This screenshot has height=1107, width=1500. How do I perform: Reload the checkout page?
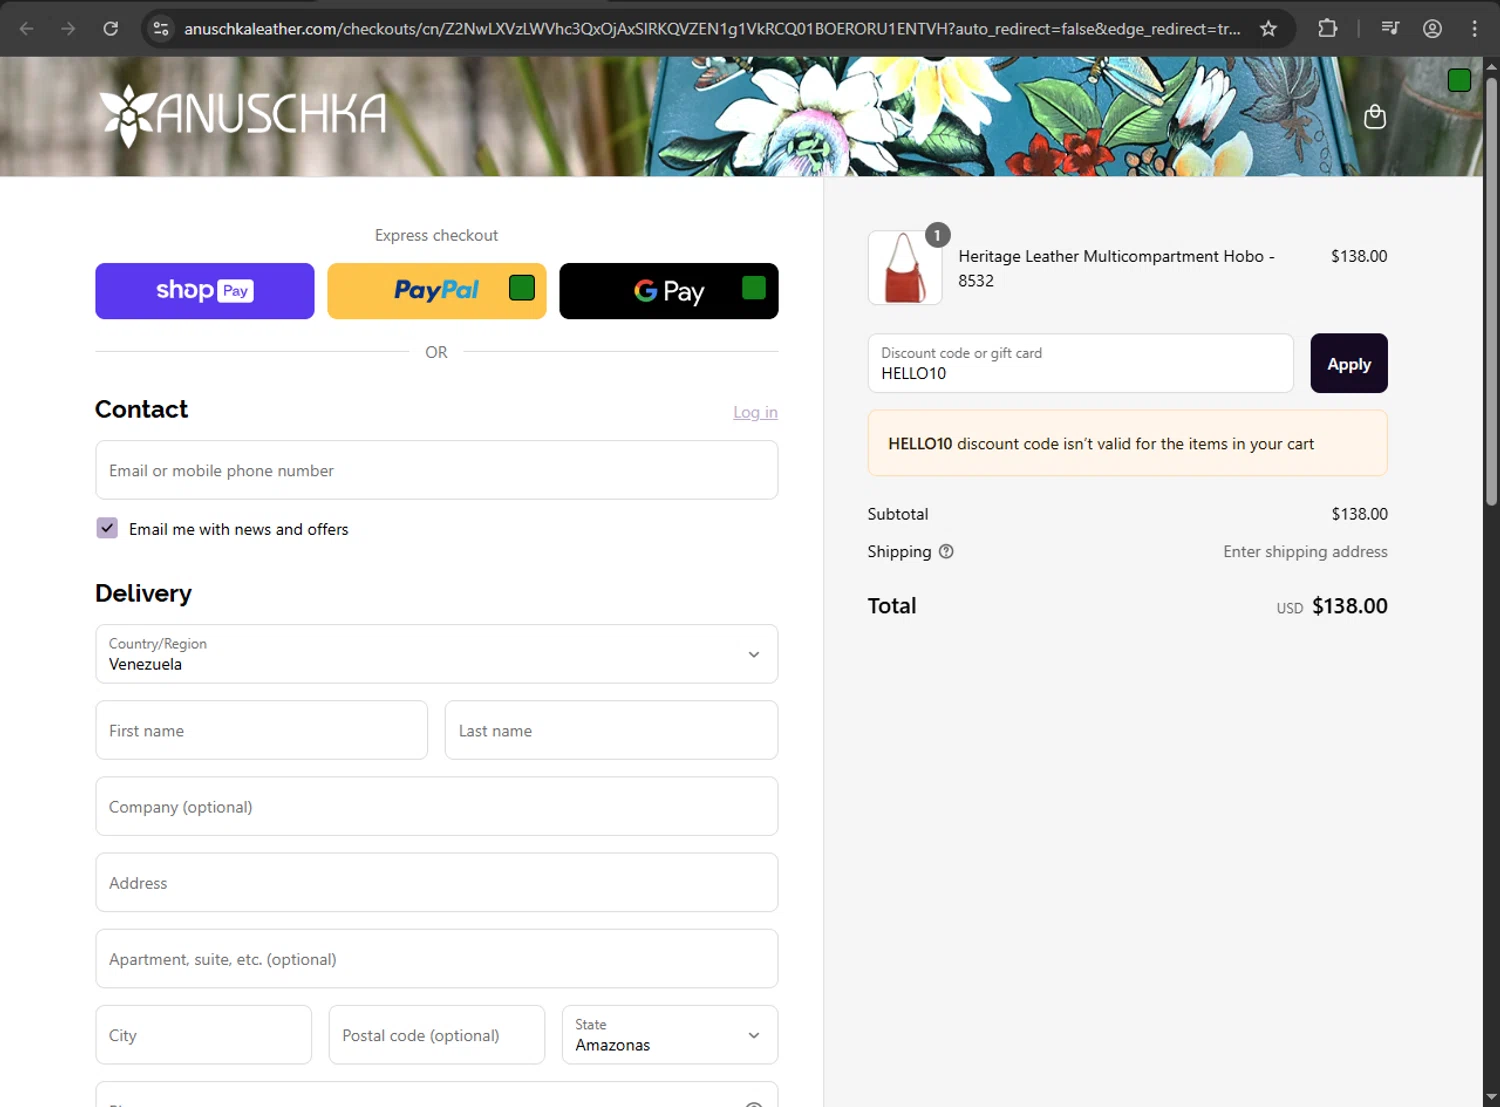110,28
